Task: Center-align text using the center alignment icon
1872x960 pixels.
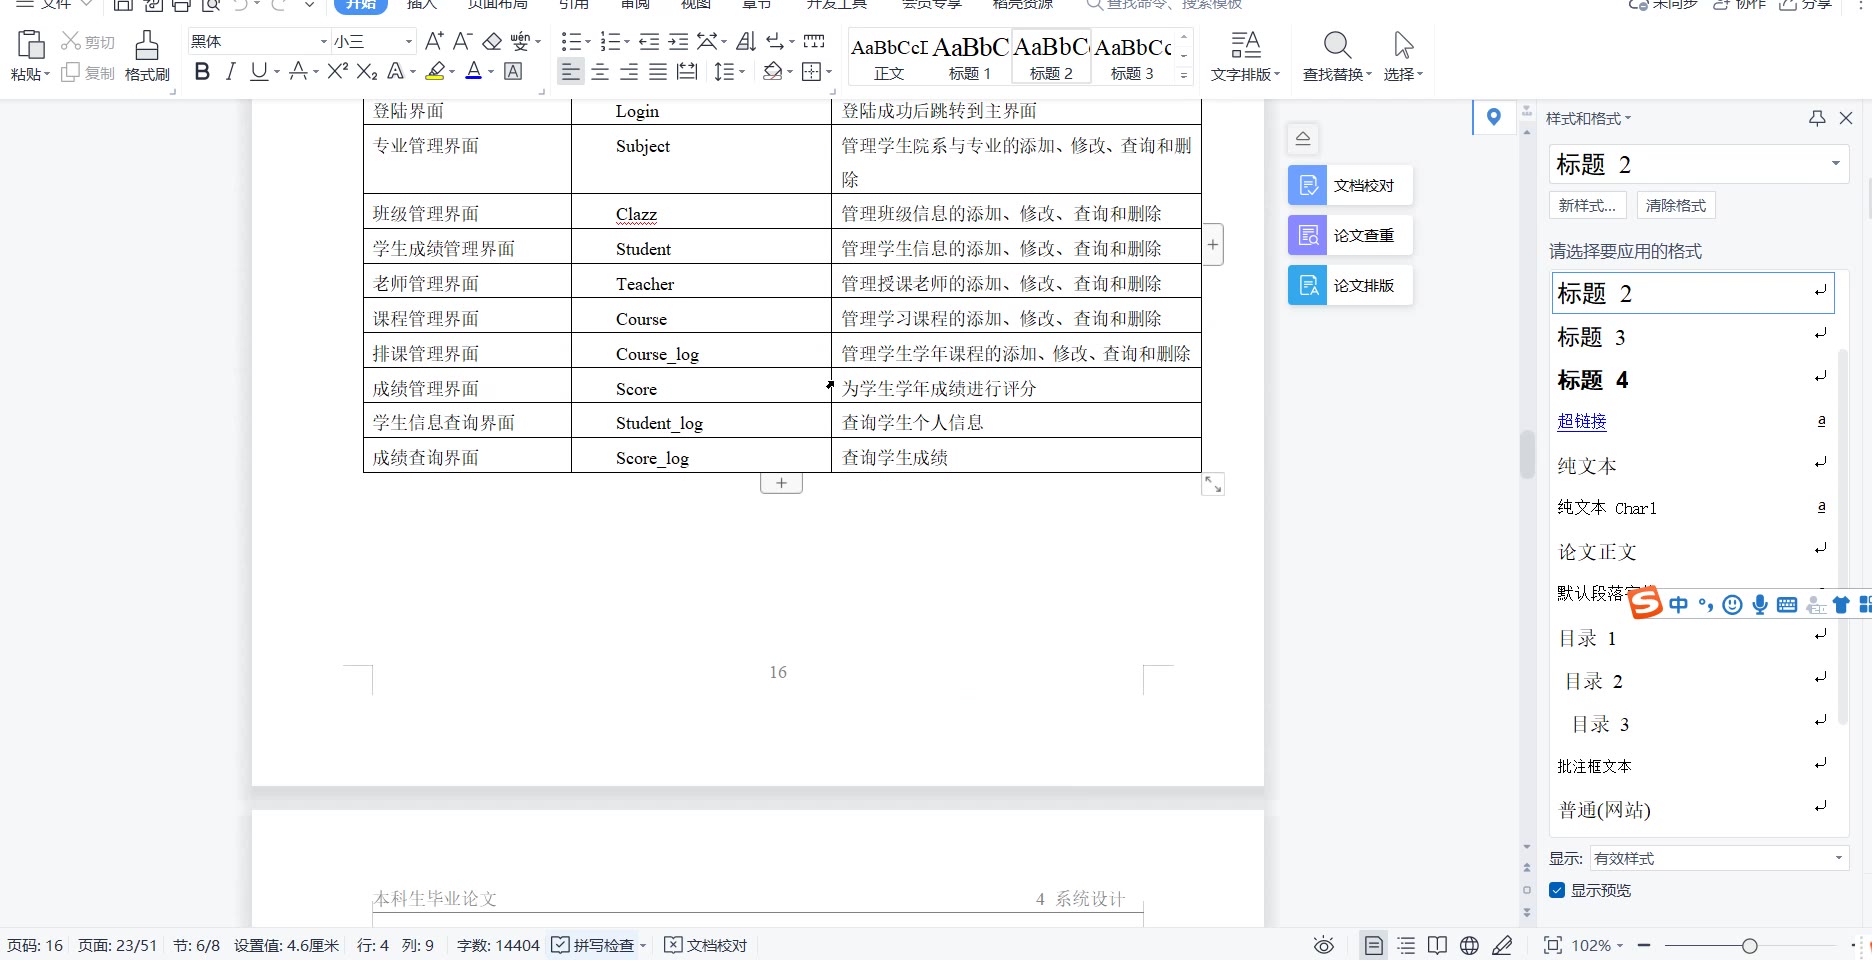Action: [x=600, y=72]
